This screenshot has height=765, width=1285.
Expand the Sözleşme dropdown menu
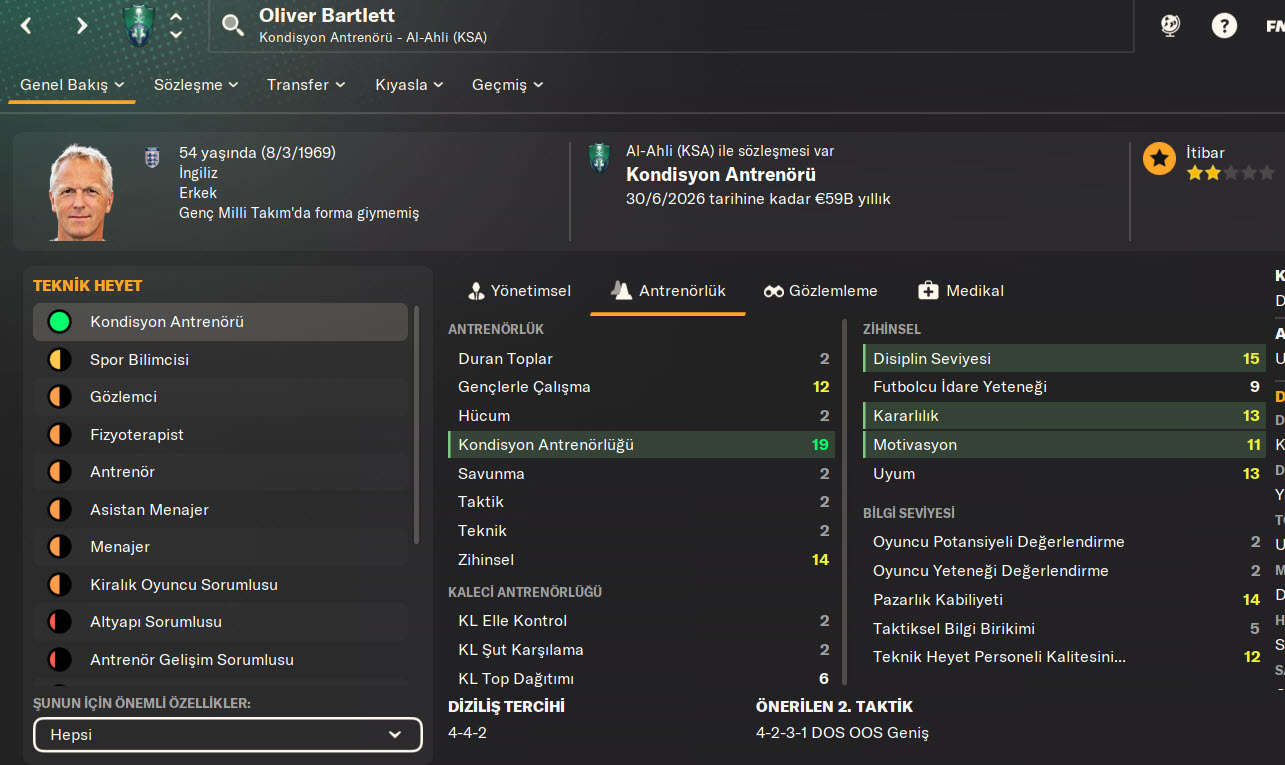[x=196, y=85]
